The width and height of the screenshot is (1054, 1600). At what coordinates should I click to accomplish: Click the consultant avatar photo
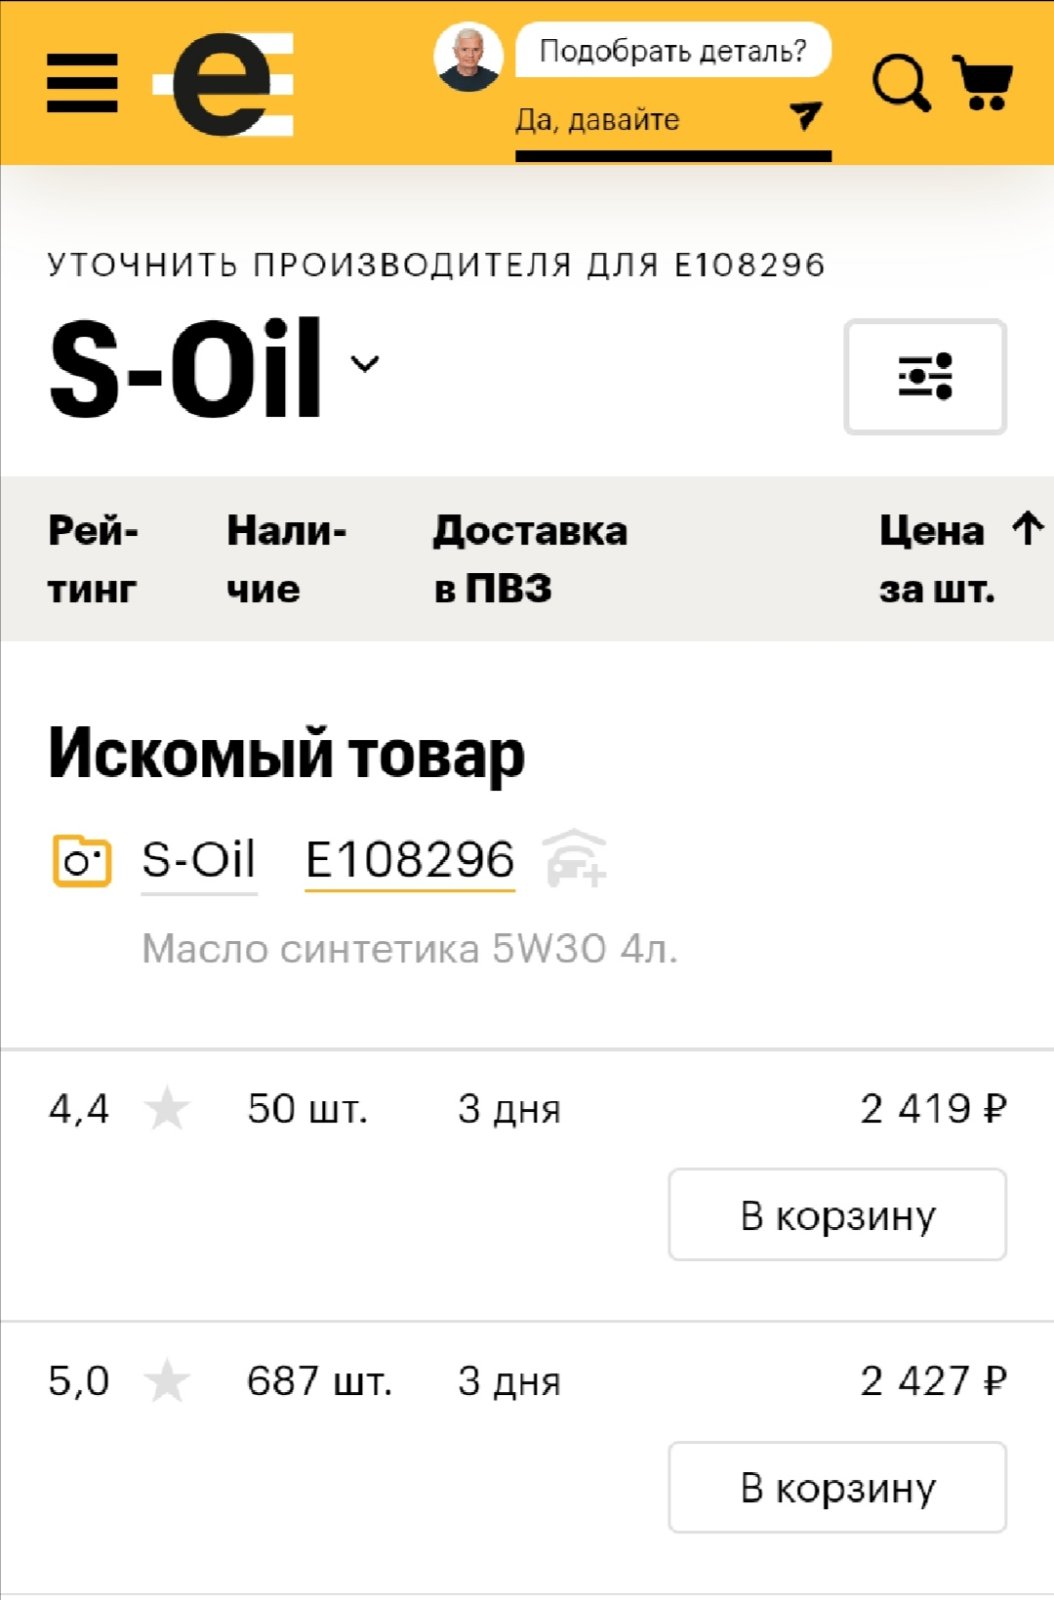(x=468, y=58)
